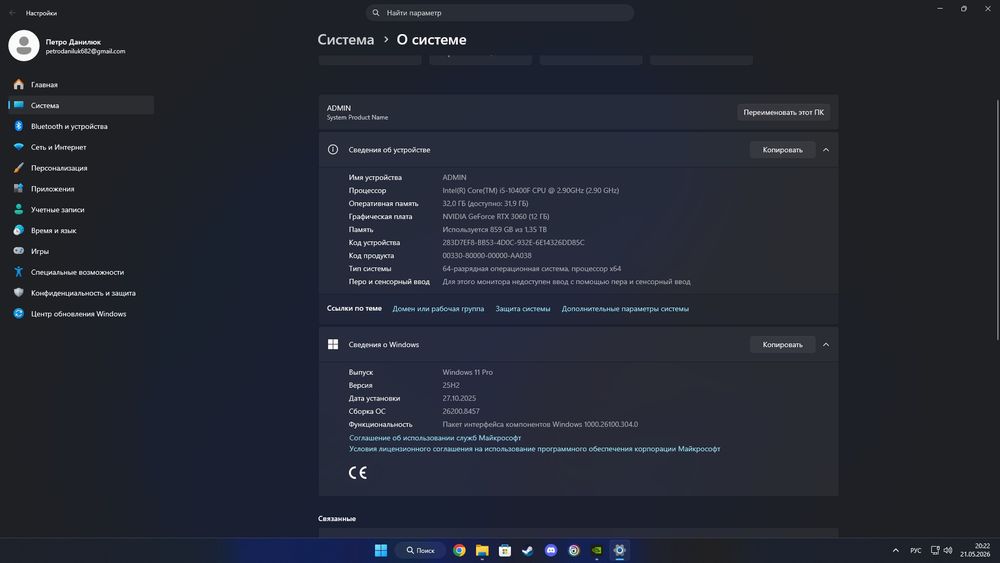The height and width of the screenshot is (563, 1000).
Task: Go to Специальные возможности
Action: (81, 272)
